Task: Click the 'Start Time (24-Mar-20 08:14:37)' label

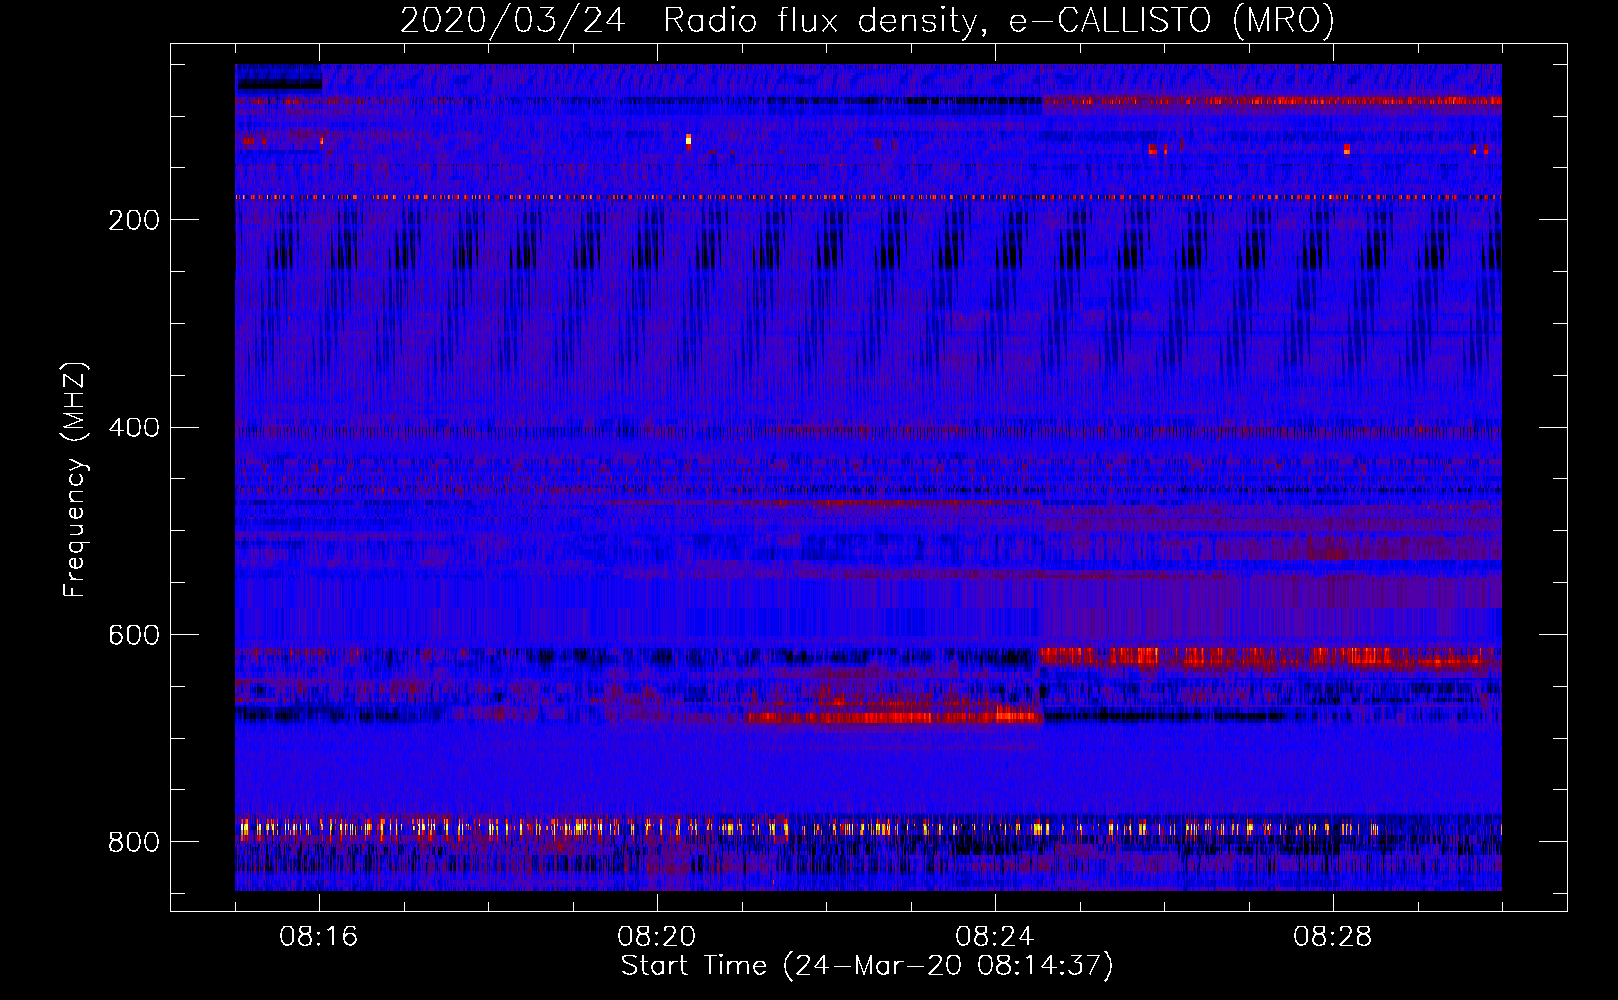Action: [x=867, y=966]
